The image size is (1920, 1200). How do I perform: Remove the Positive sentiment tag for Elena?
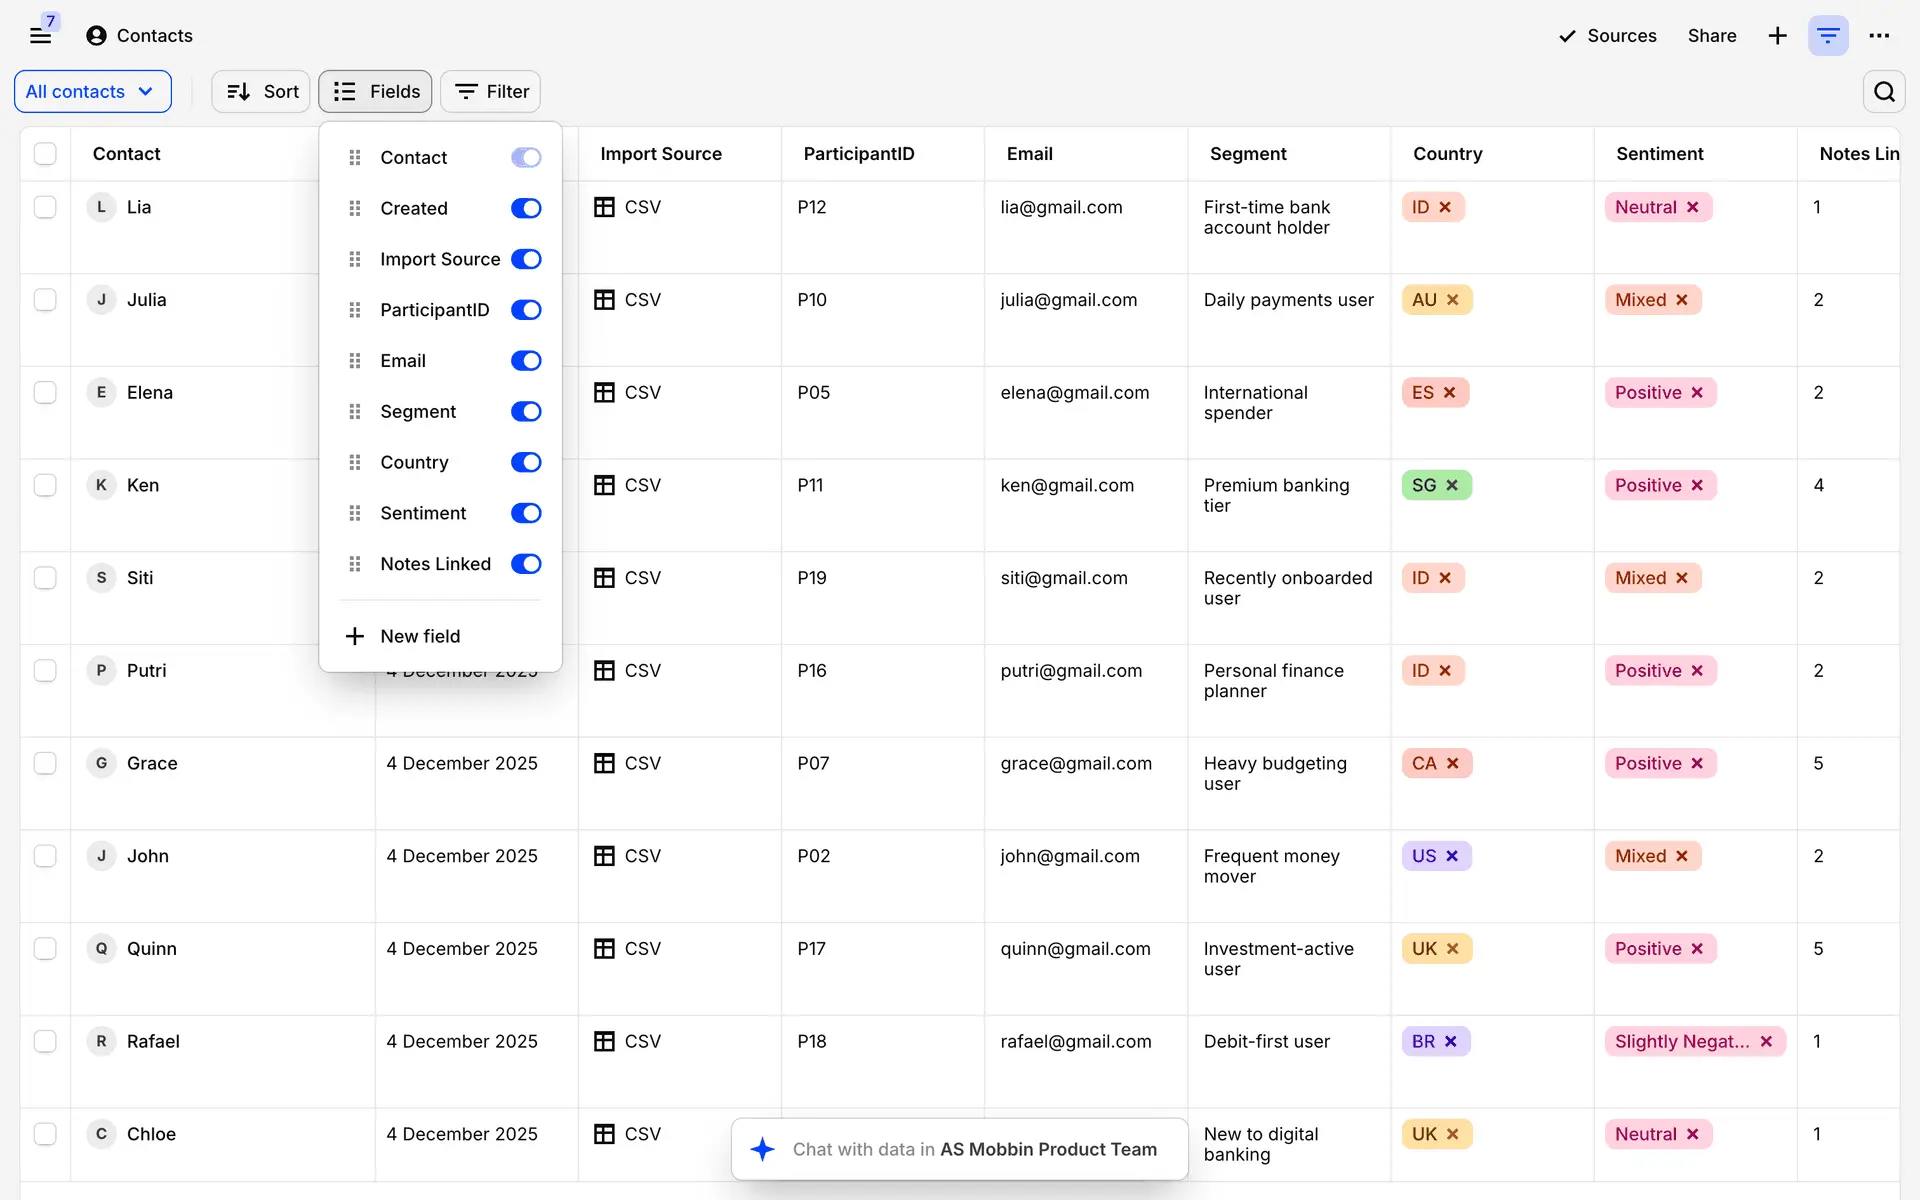pyautogui.click(x=1697, y=393)
